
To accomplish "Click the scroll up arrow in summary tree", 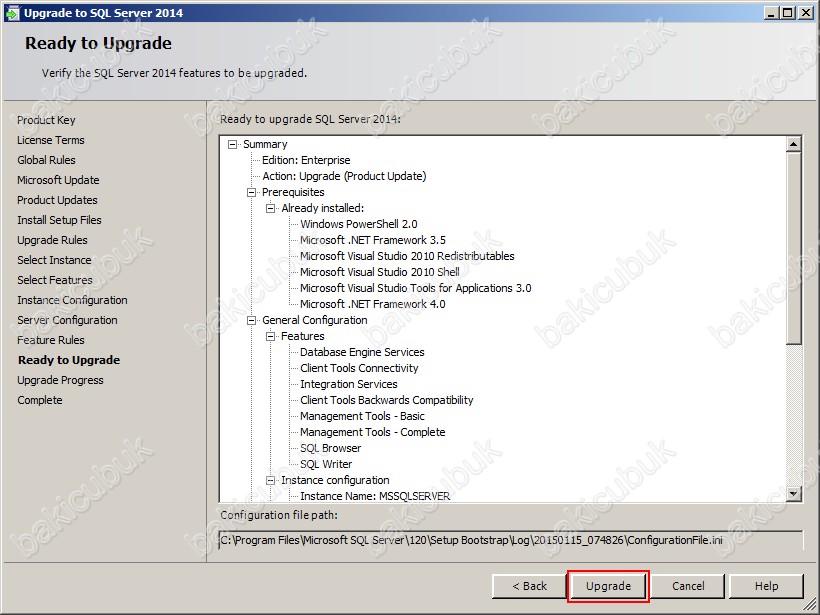I will click(794, 144).
